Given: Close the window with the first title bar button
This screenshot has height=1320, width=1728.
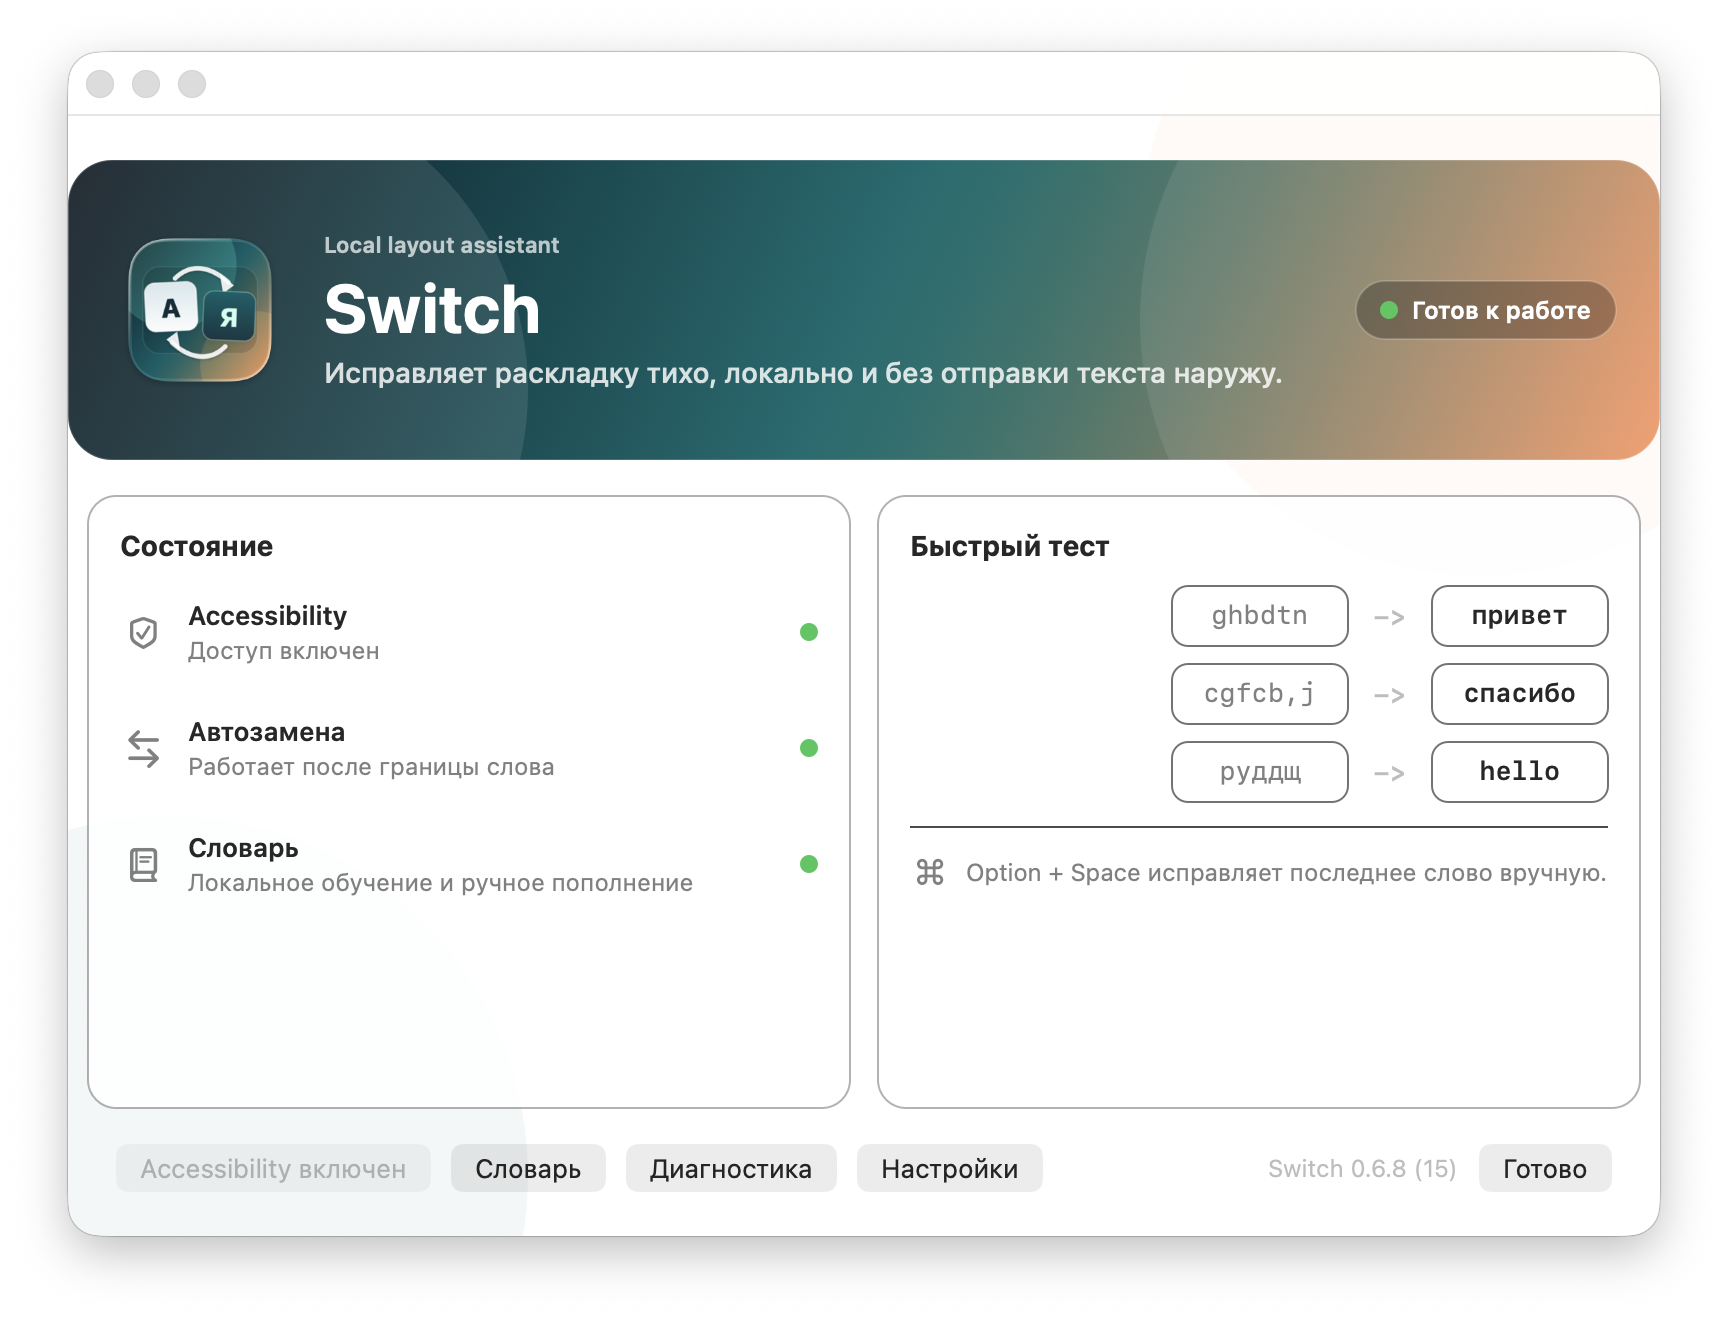Looking at the screenshot, I should pyautogui.click(x=100, y=84).
